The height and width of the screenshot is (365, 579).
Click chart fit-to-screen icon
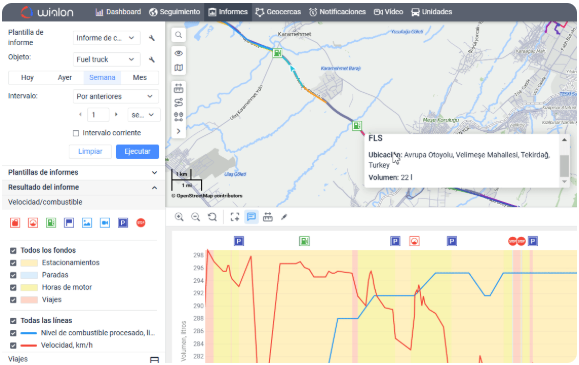point(235,217)
